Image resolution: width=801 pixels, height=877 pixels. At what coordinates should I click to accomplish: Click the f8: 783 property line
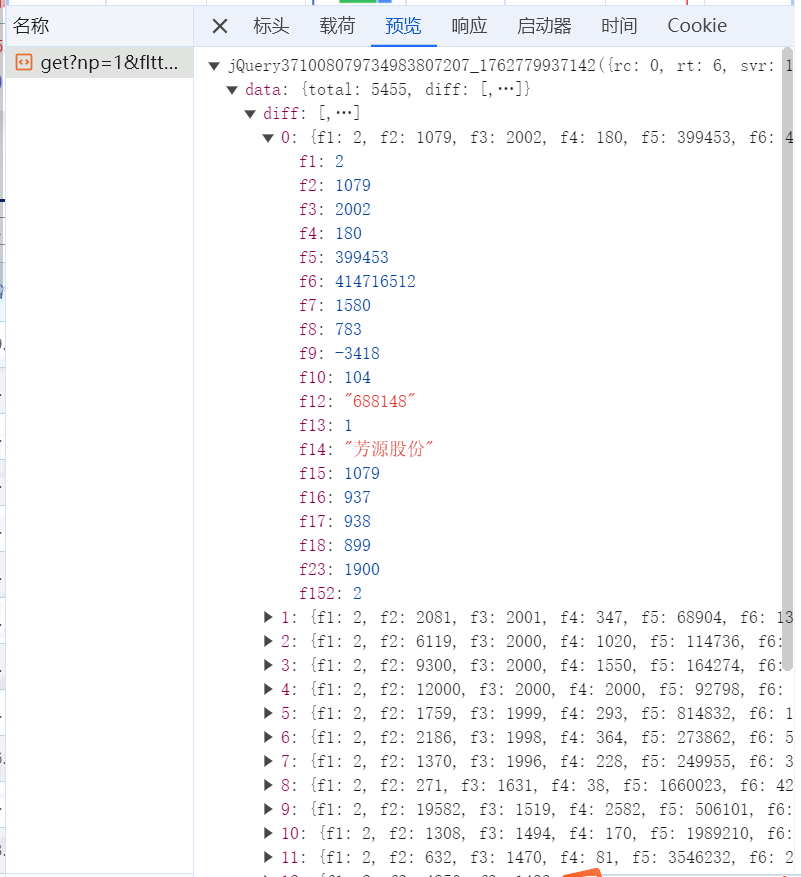[330, 330]
